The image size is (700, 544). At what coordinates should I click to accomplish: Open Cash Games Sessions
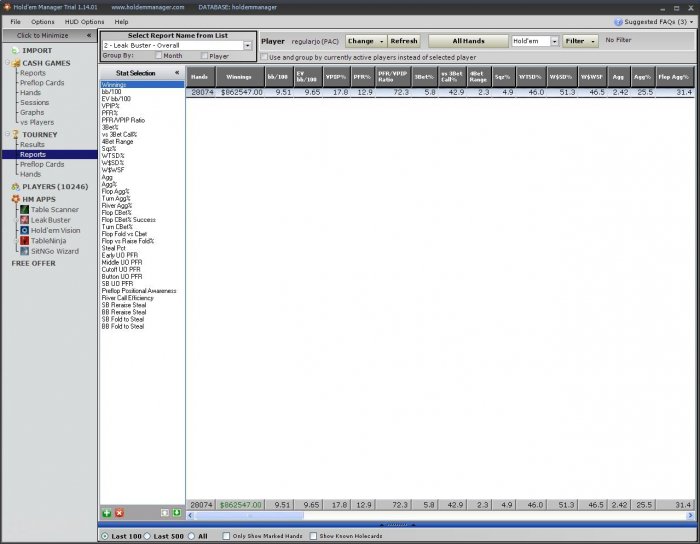pyautogui.click(x=34, y=102)
